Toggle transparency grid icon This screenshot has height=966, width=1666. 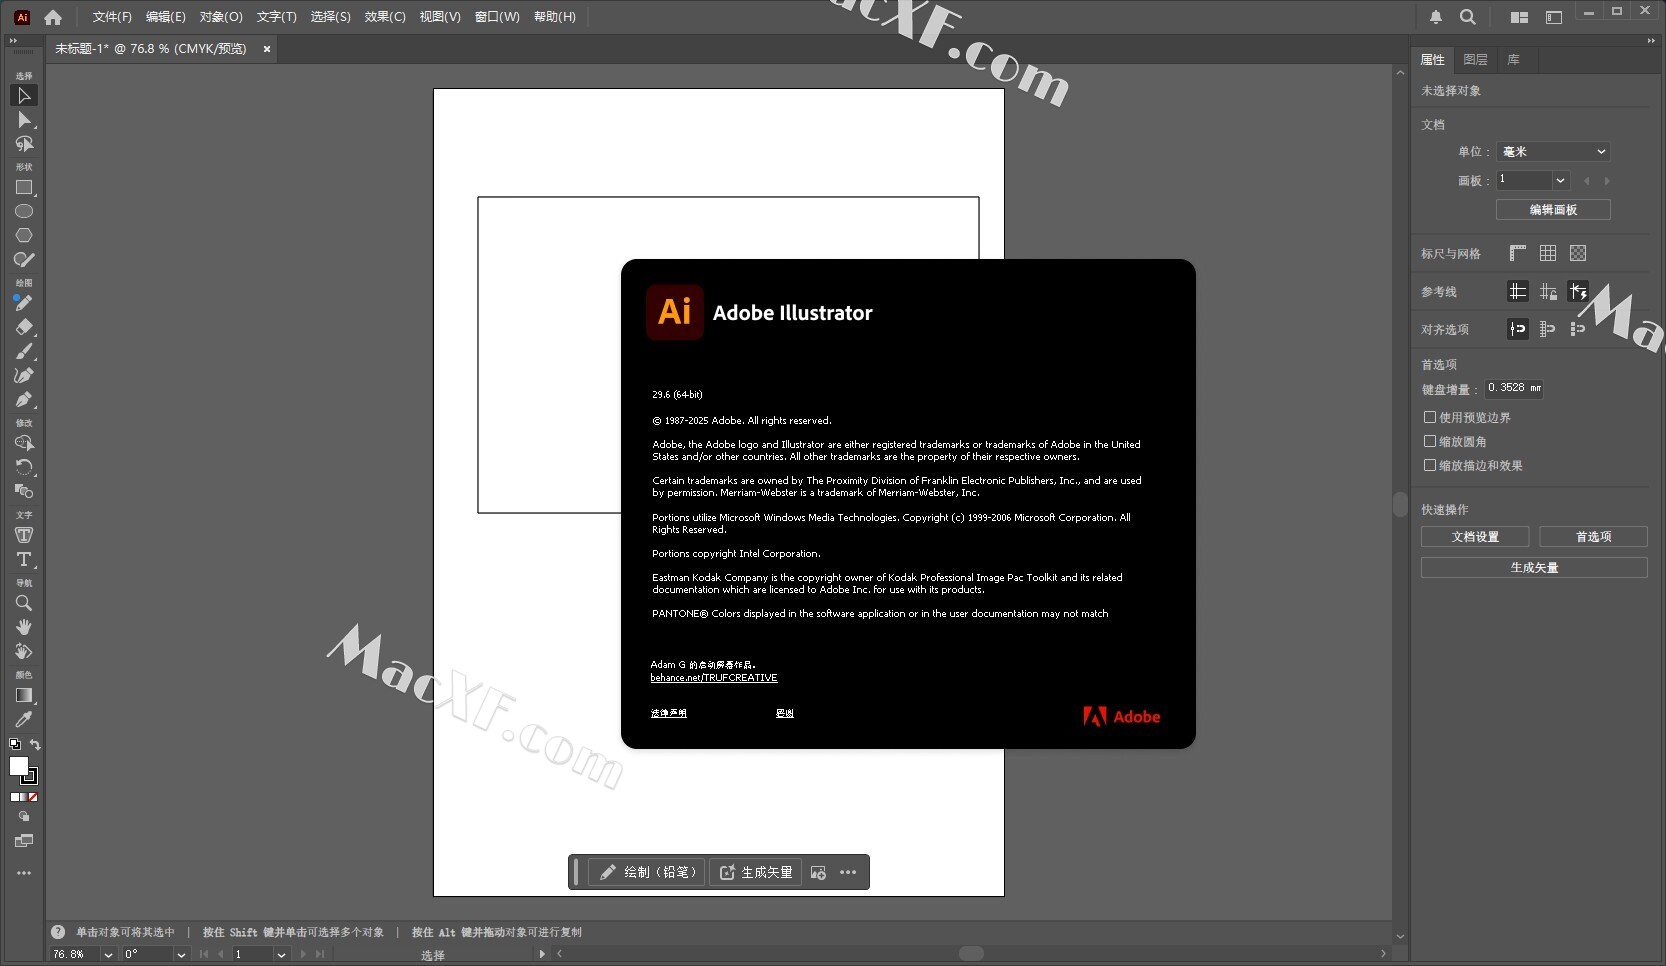(1578, 253)
